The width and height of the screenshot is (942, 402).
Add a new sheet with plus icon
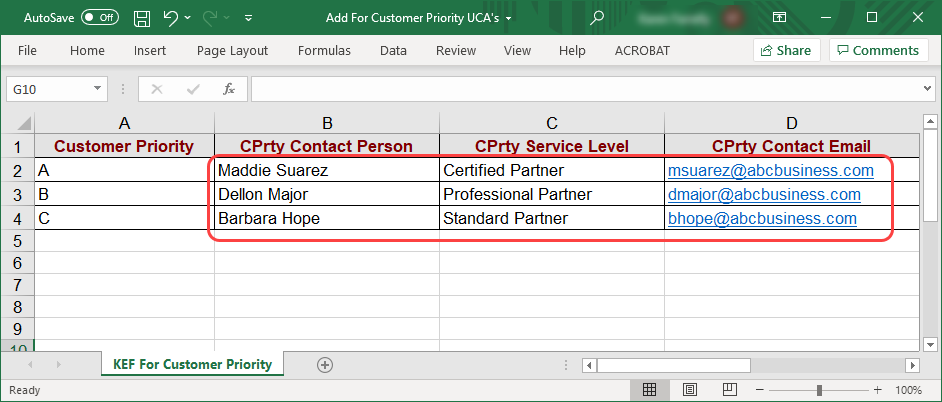[x=324, y=365]
